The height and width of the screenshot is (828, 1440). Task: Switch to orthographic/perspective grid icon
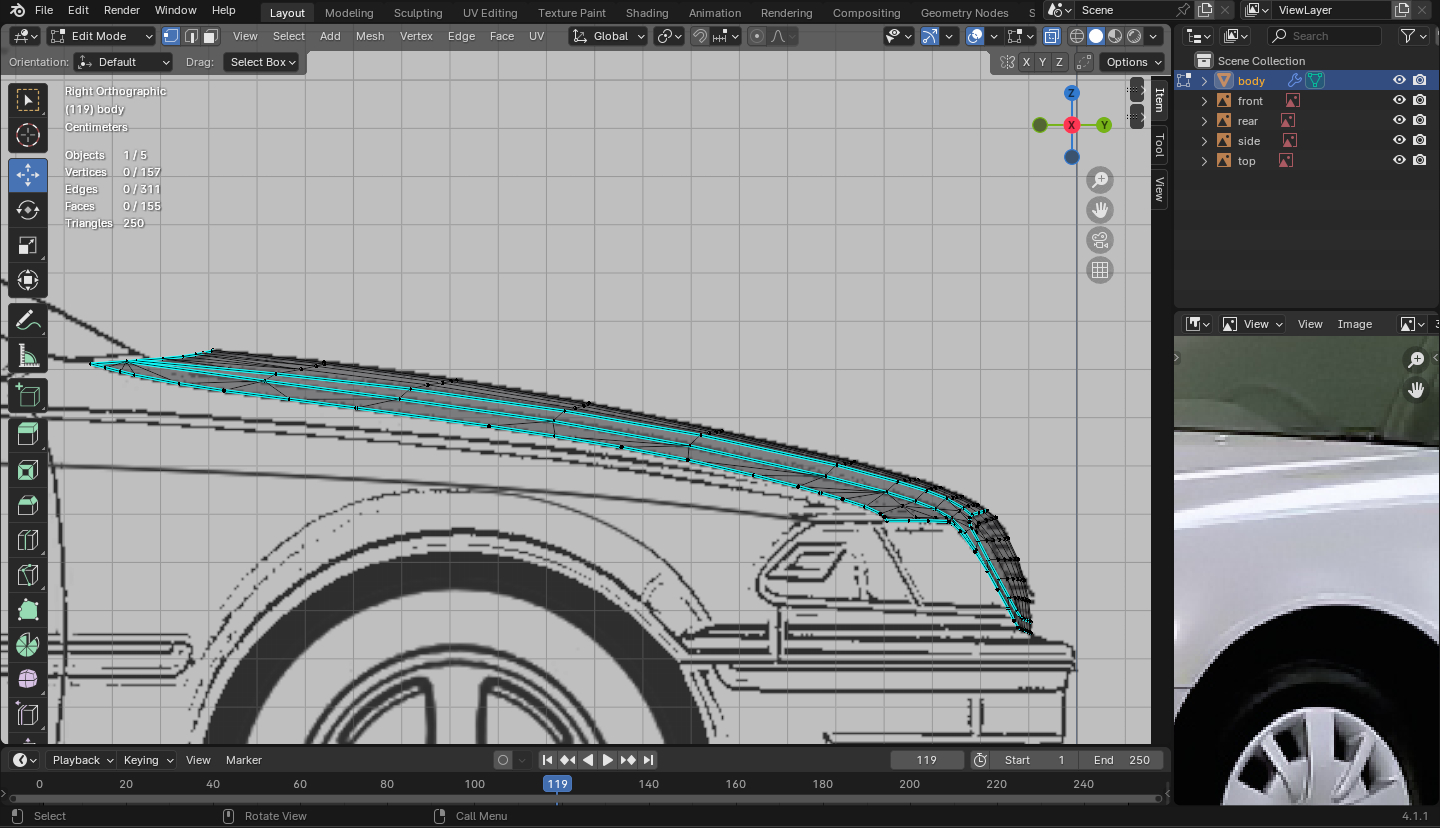1100,270
